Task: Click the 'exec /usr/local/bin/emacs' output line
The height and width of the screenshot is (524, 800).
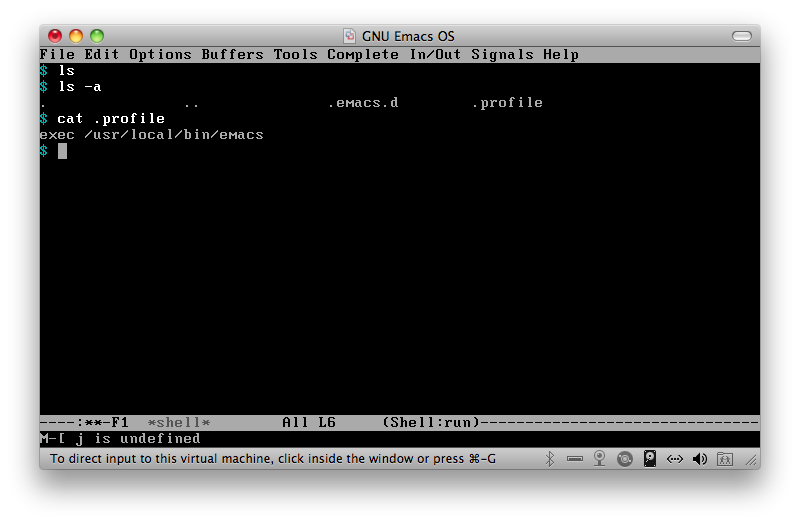Action: (x=152, y=135)
